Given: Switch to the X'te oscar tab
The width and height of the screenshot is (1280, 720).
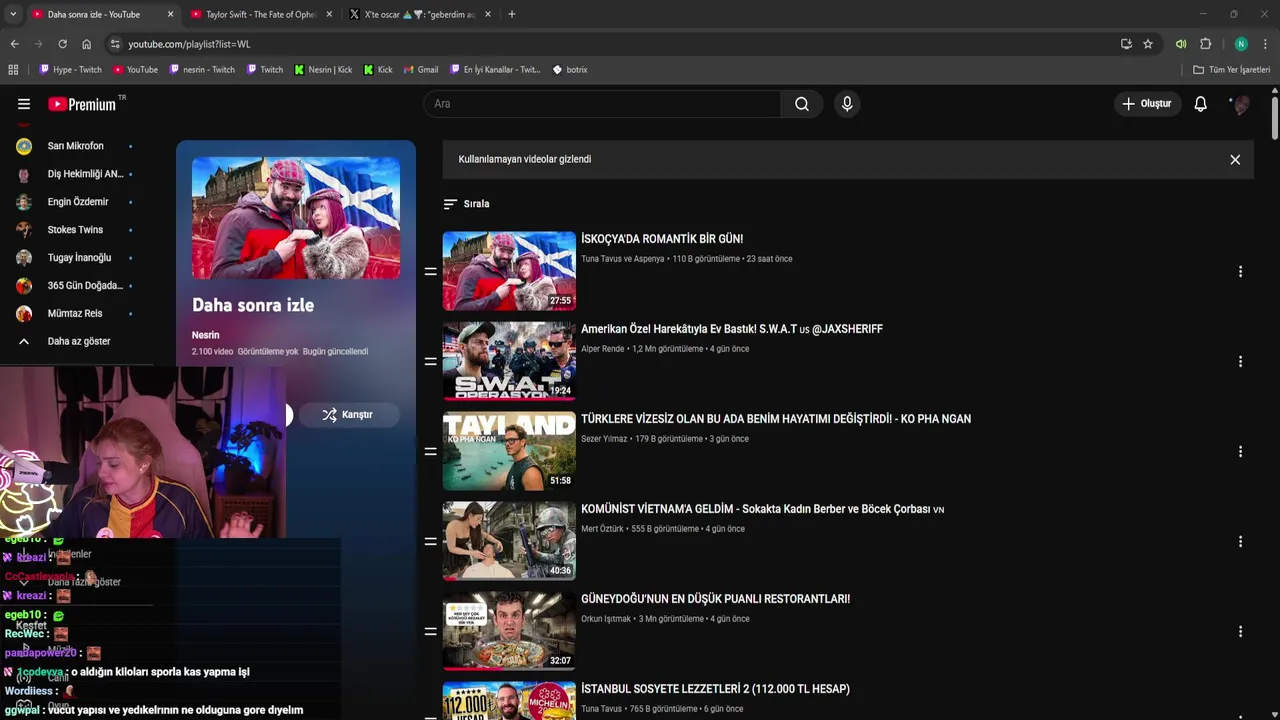Looking at the screenshot, I should pos(418,14).
